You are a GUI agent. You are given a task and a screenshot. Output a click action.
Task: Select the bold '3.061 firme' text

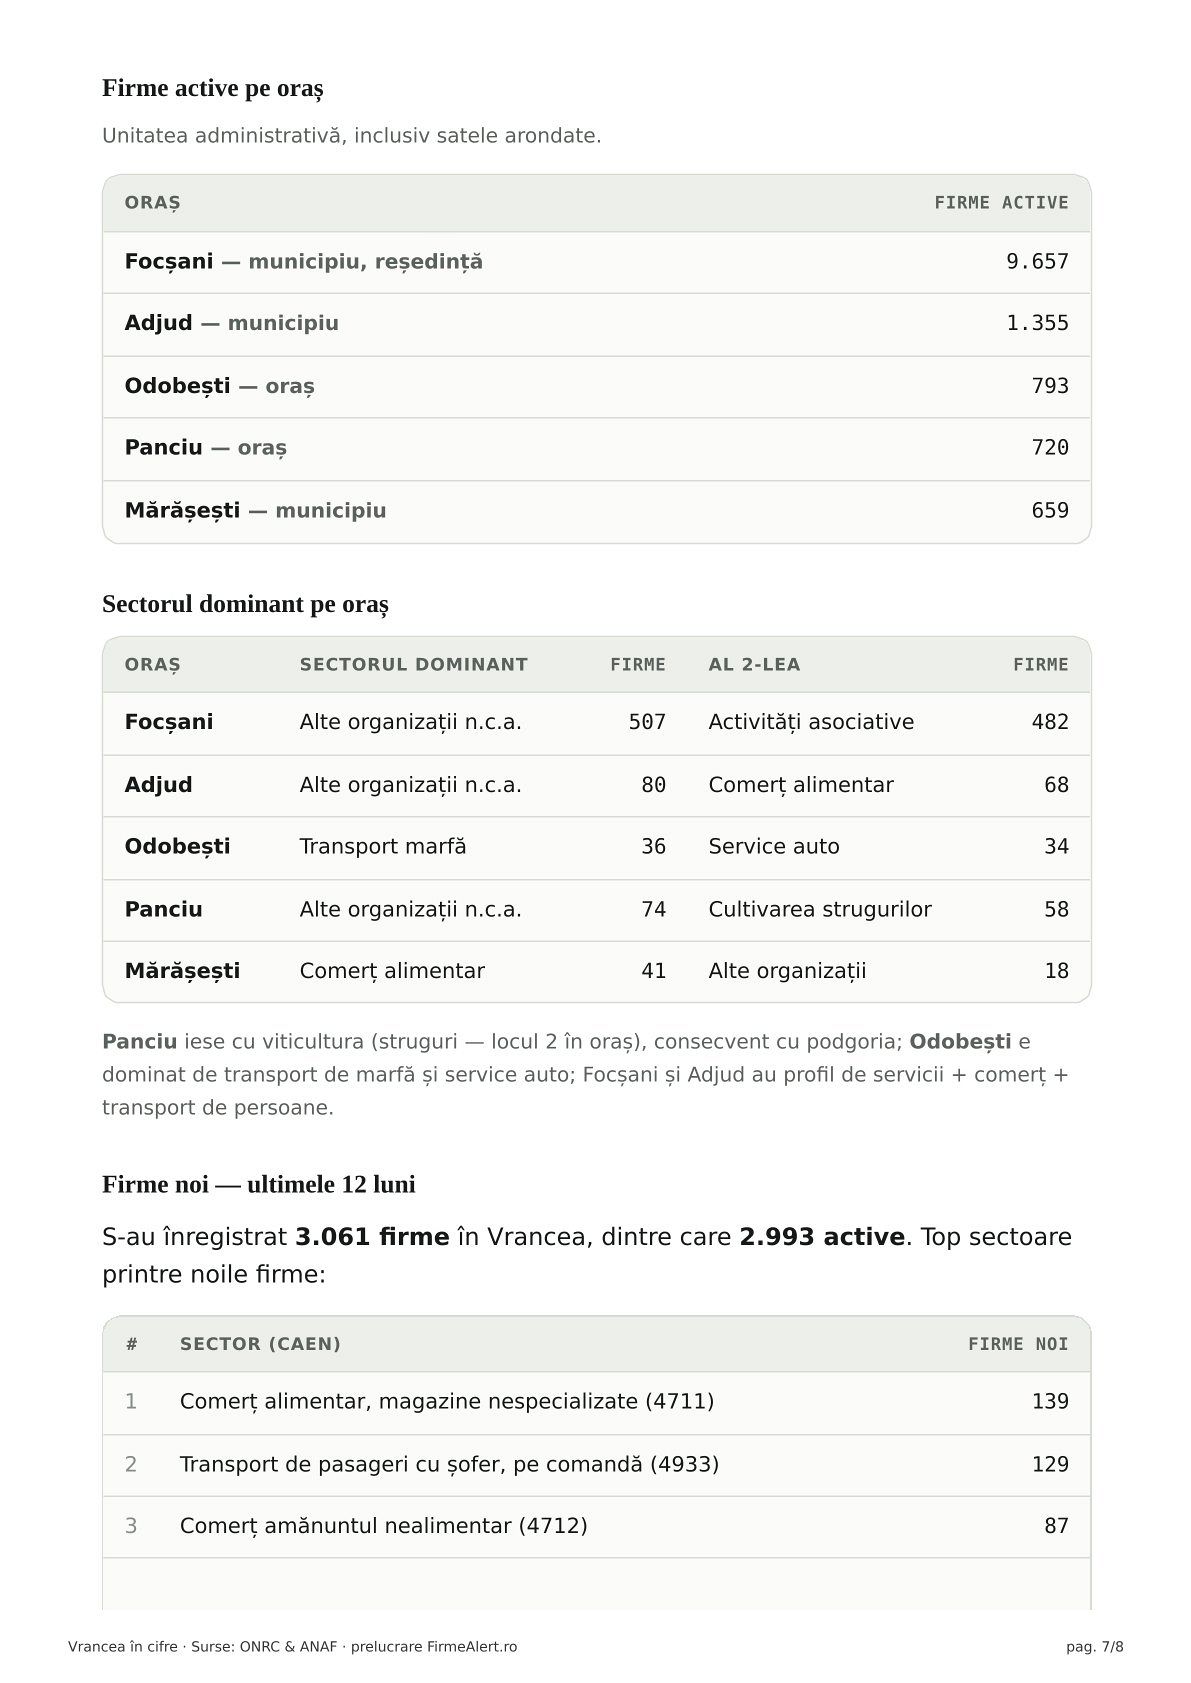coord(372,1237)
